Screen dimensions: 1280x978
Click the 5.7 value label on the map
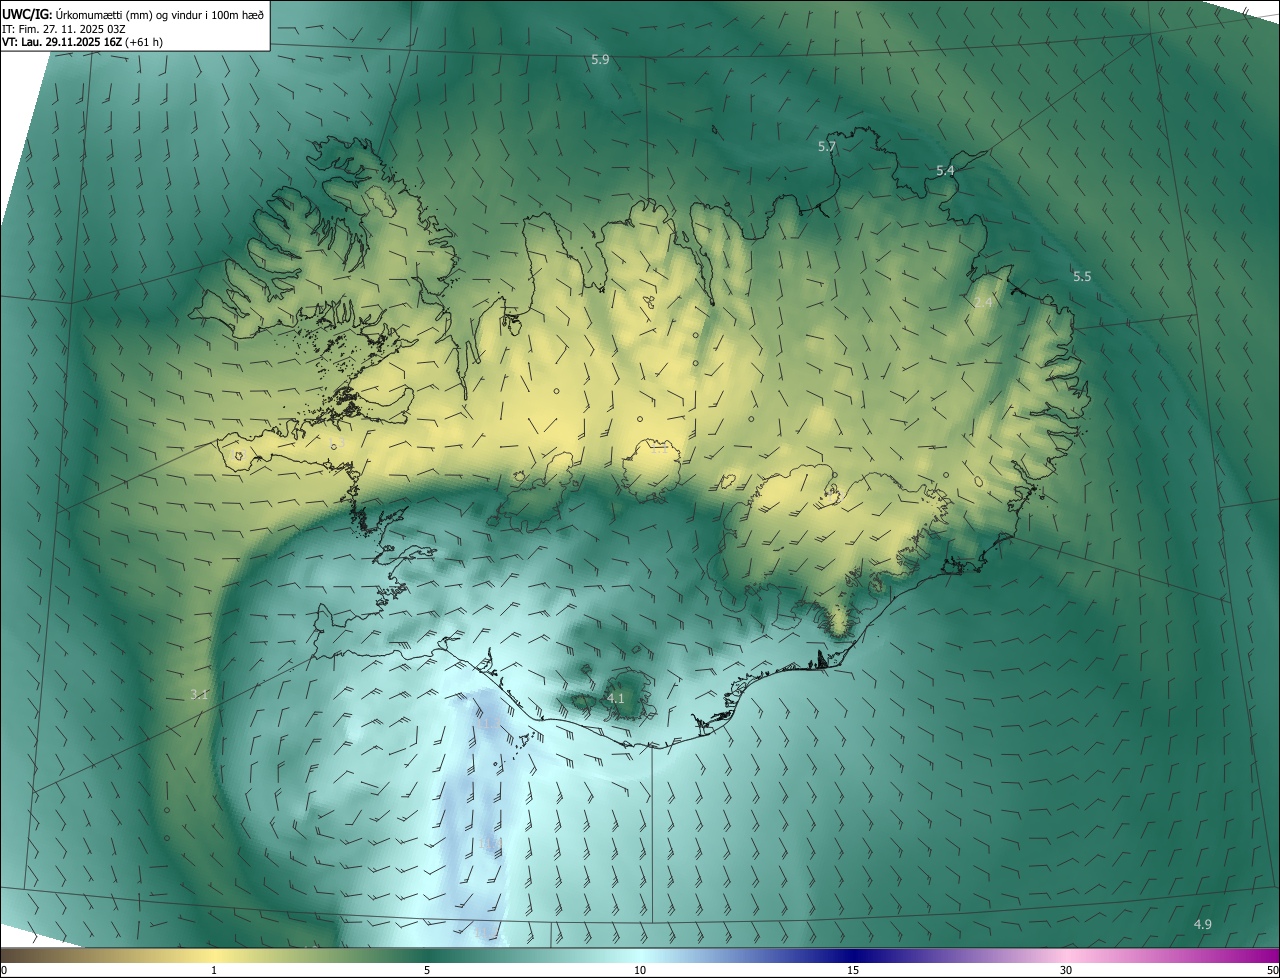point(827,147)
